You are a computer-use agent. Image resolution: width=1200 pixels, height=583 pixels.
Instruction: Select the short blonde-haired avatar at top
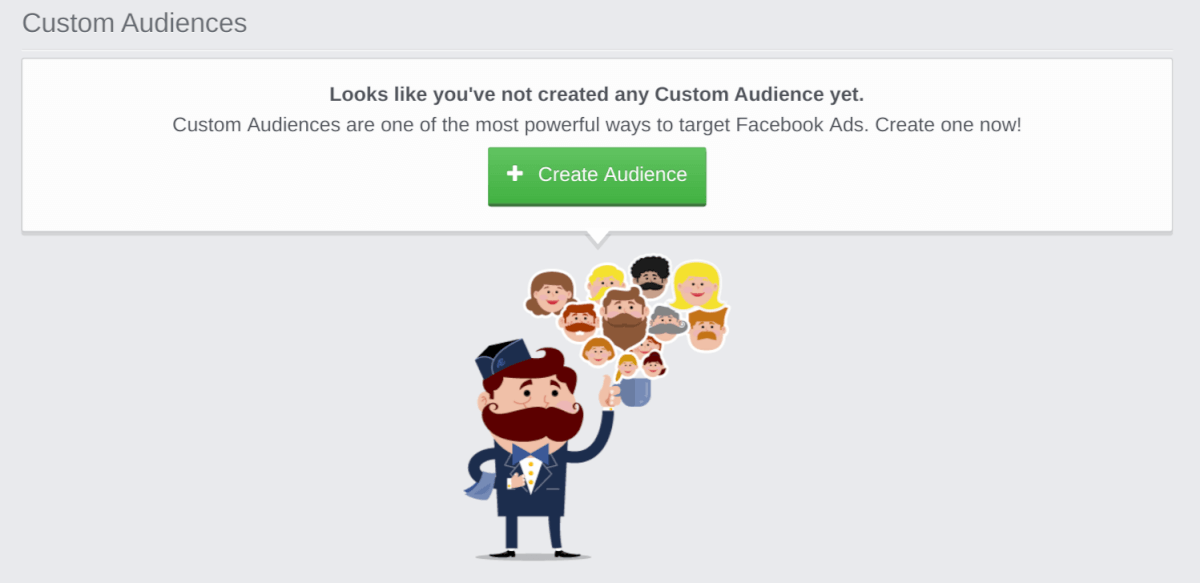[606, 282]
